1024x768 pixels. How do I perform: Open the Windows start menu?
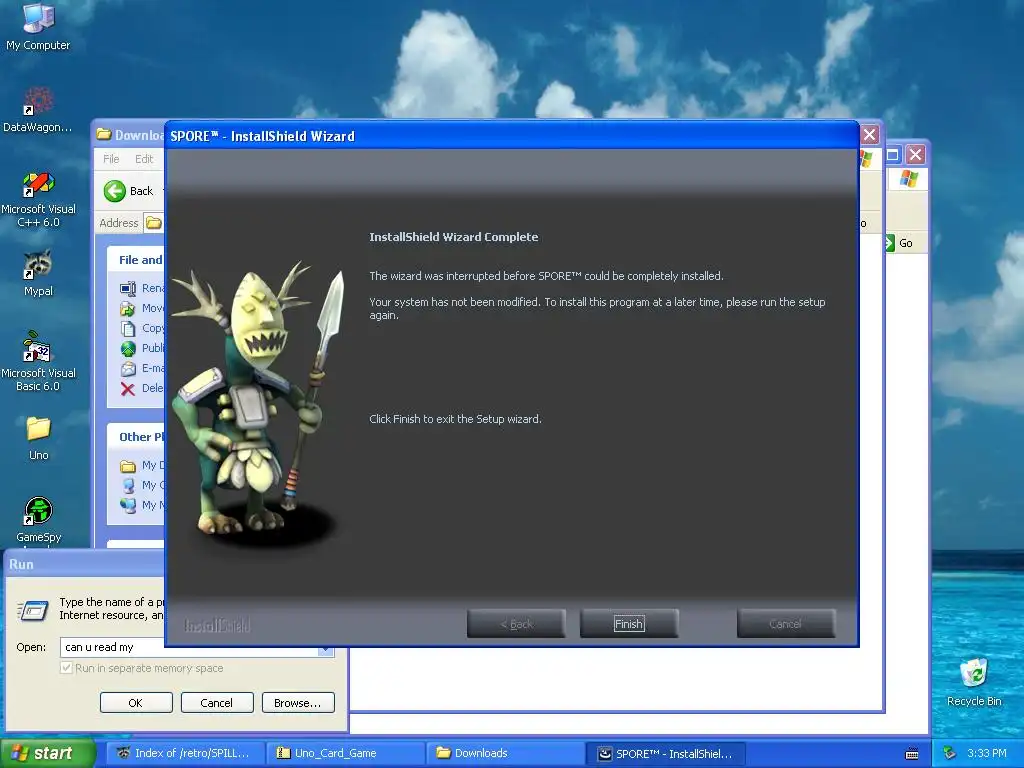click(x=47, y=753)
